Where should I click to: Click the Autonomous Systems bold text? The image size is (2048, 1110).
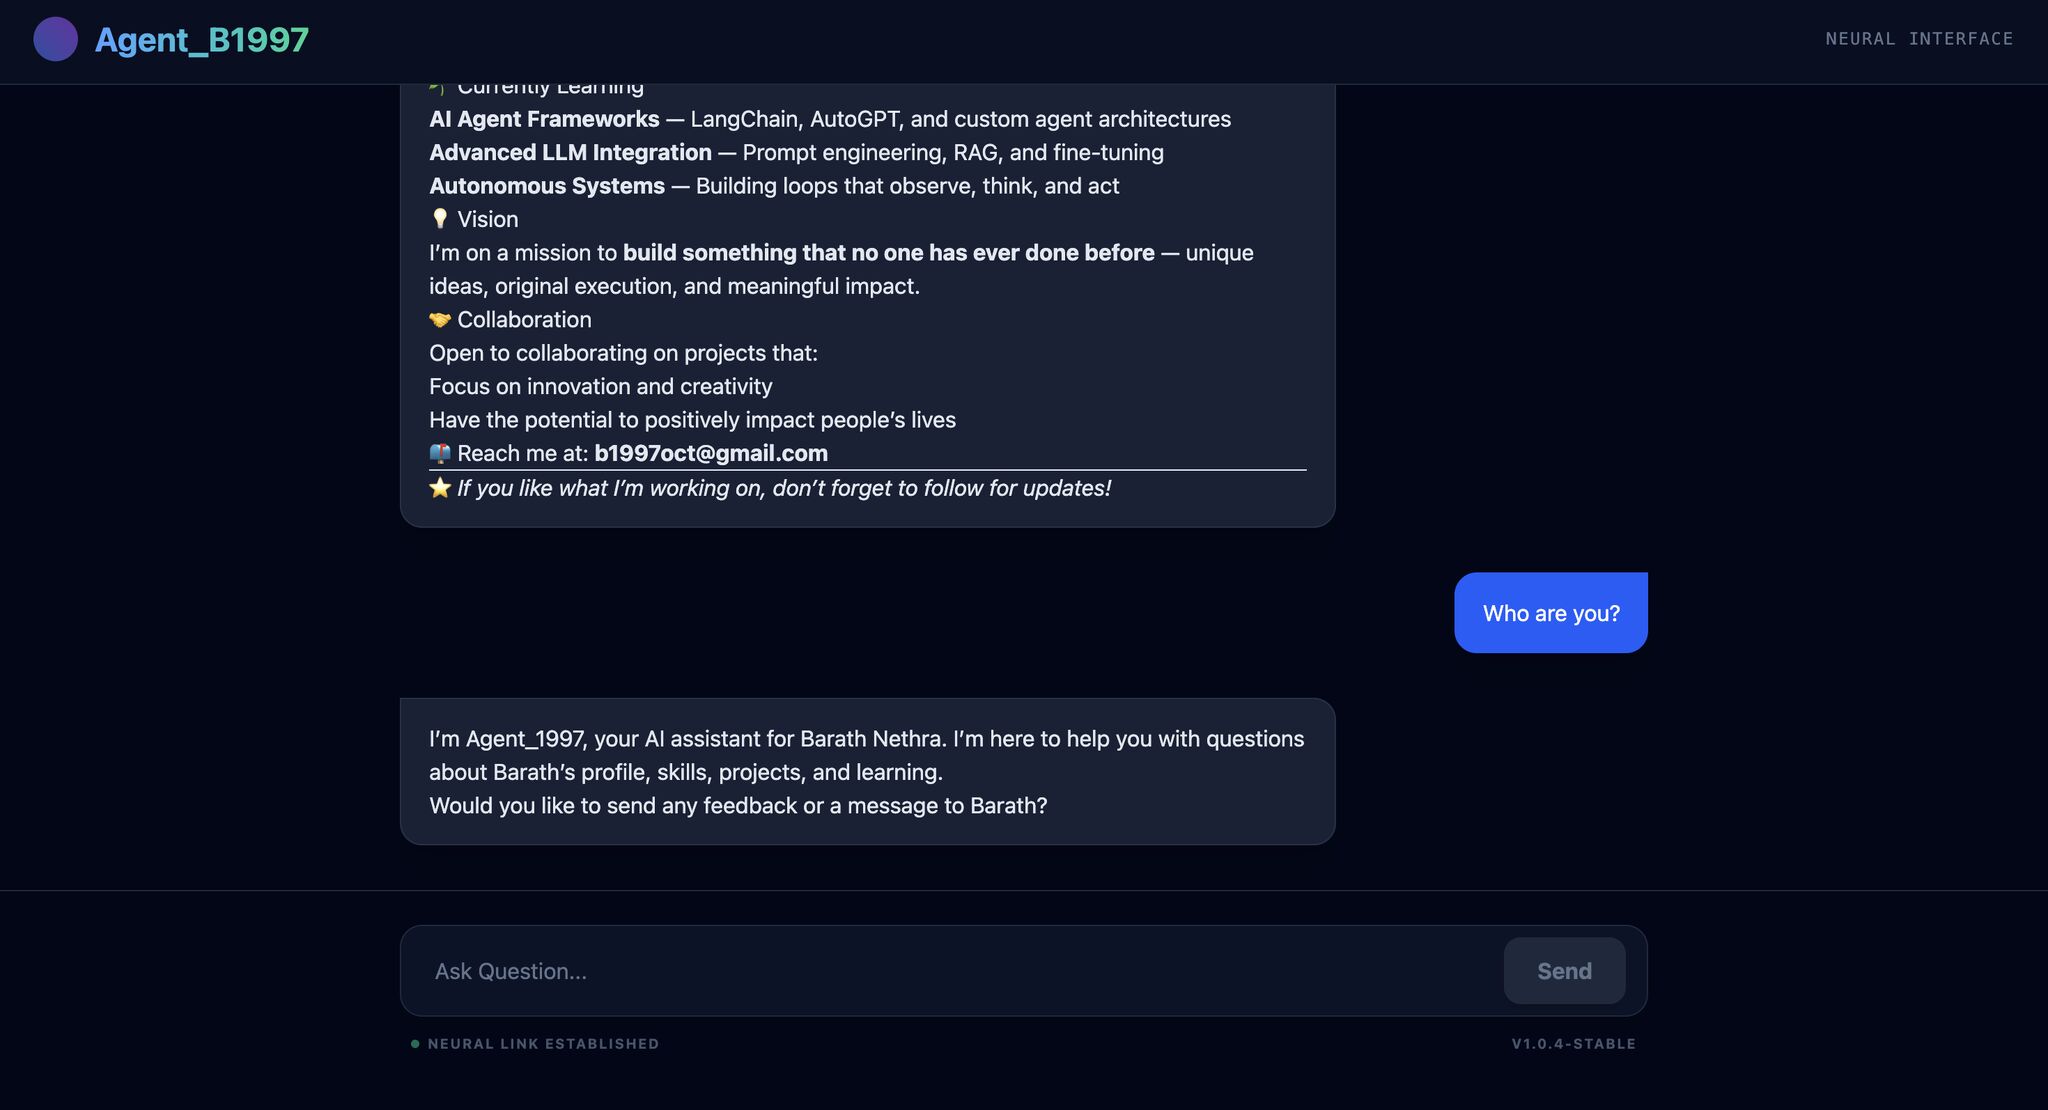(x=547, y=186)
